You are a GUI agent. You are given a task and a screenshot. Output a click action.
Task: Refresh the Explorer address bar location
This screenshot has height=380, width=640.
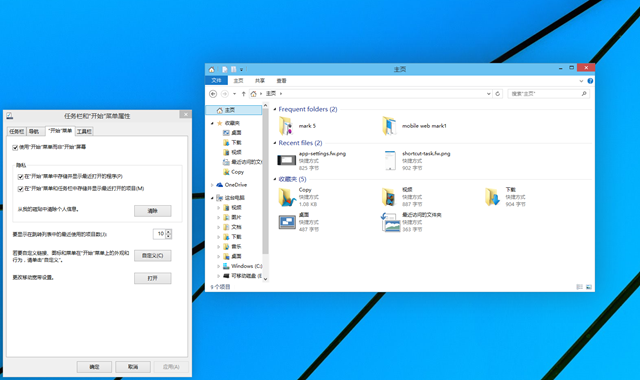click(498, 94)
